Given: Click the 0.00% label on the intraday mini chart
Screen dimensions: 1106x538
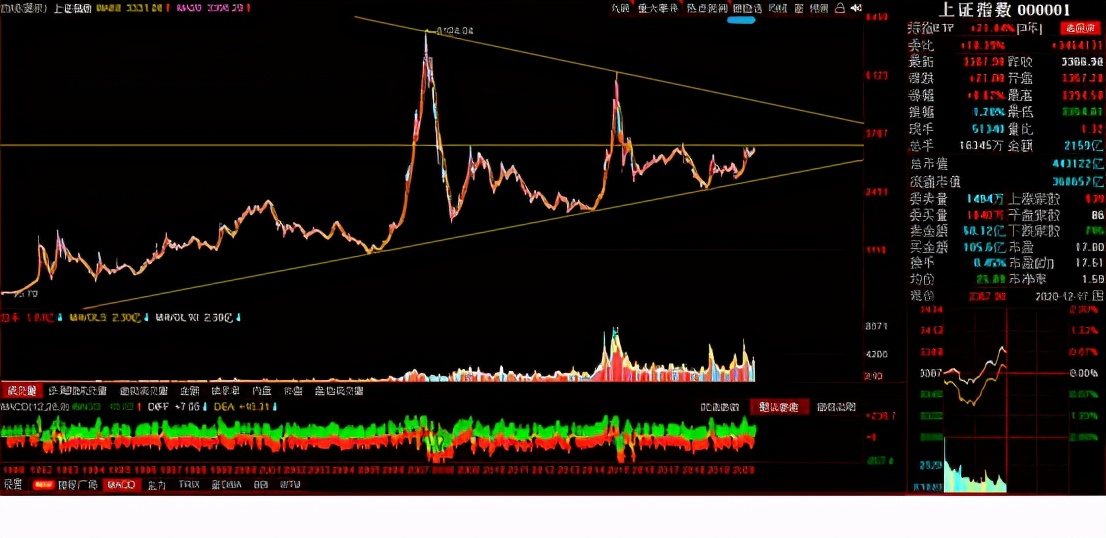Looking at the screenshot, I should pos(1084,372).
